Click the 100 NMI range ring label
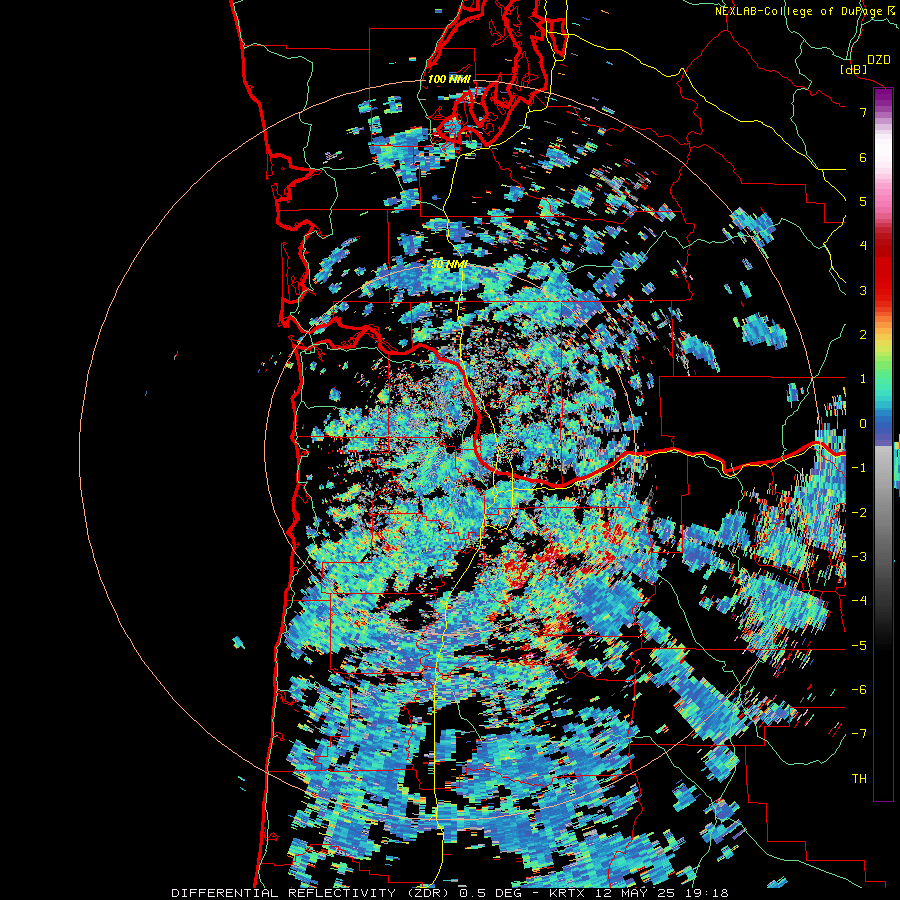The height and width of the screenshot is (900, 900). (x=449, y=79)
